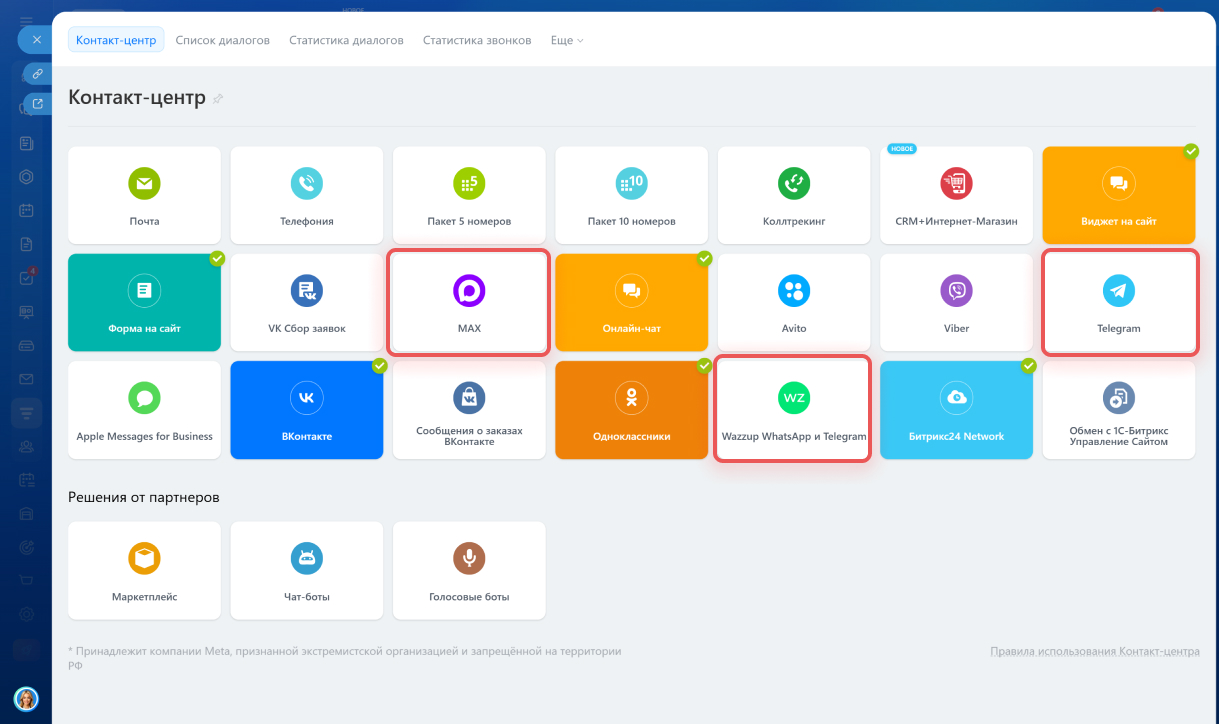This screenshot has width=1219, height=724.
Task: Switch to Список диалогов tab
Action: pos(222,41)
